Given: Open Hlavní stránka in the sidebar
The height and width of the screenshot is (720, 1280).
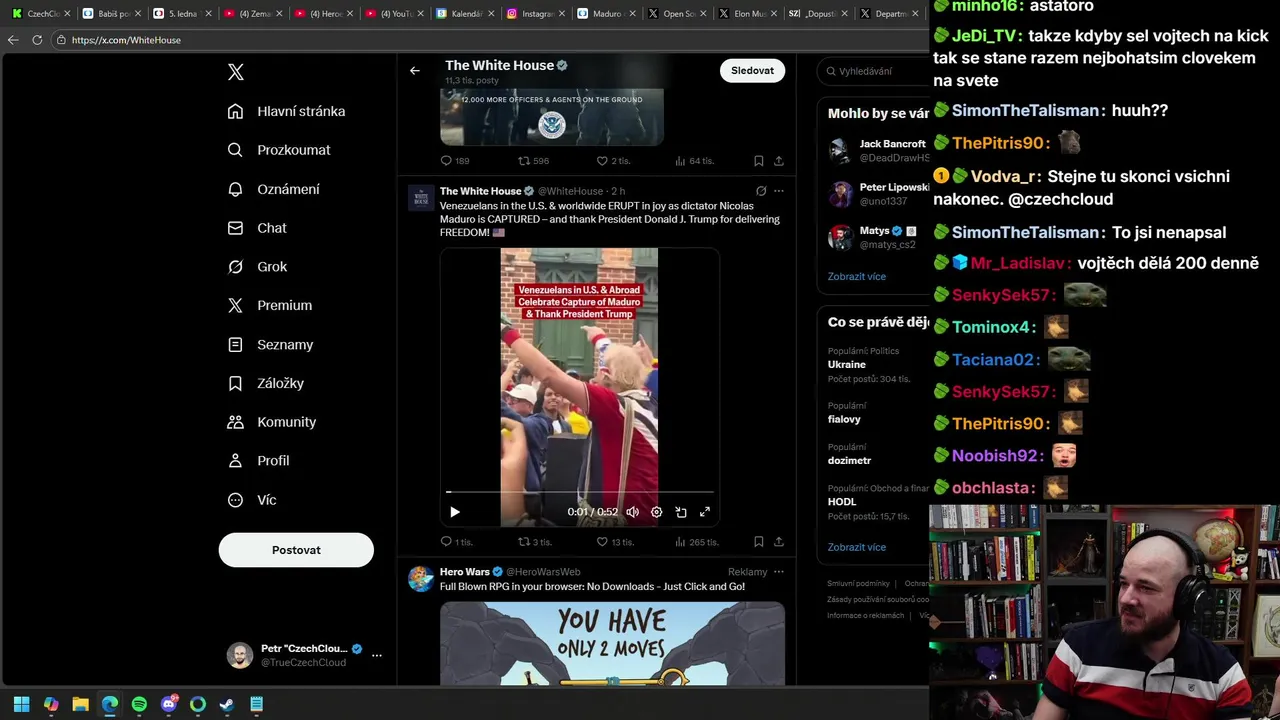Looking at the screenshot, I should point(286,111).
